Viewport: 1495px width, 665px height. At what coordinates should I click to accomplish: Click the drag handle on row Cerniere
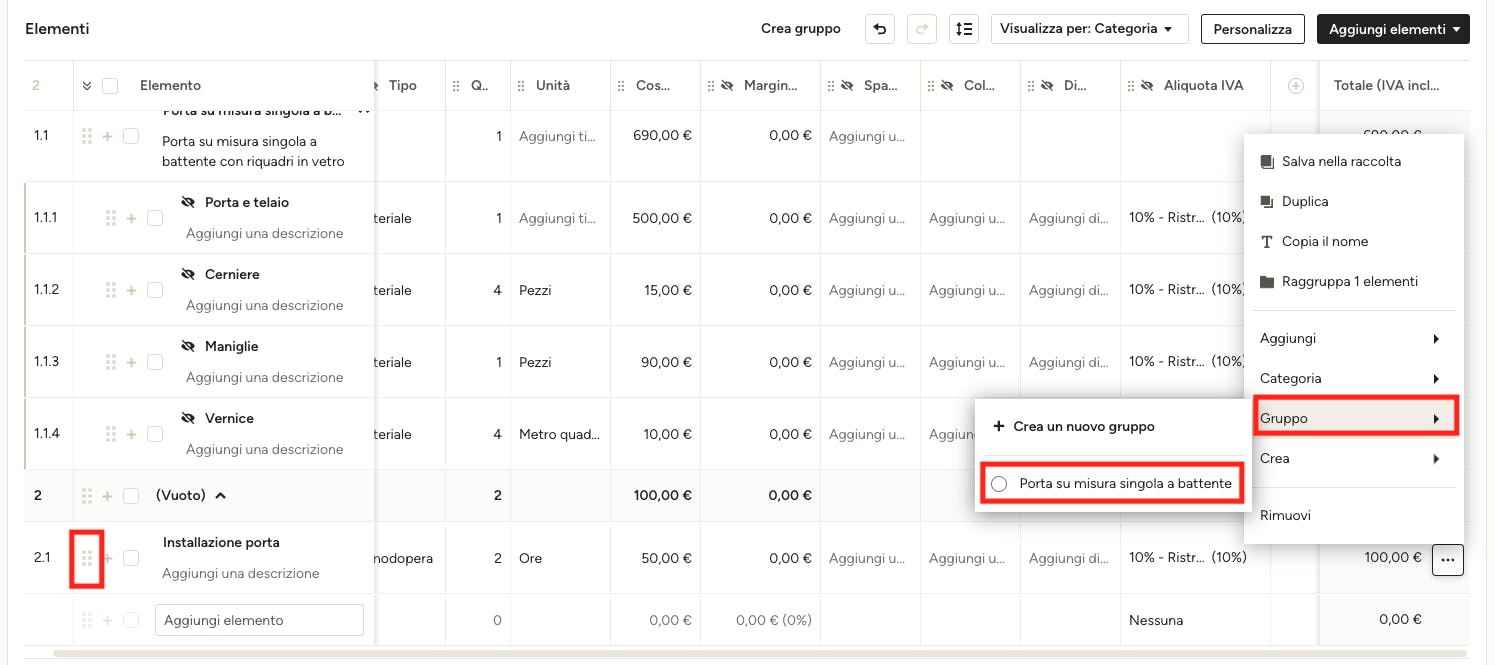pyautogui.click(x=111, y=290)
